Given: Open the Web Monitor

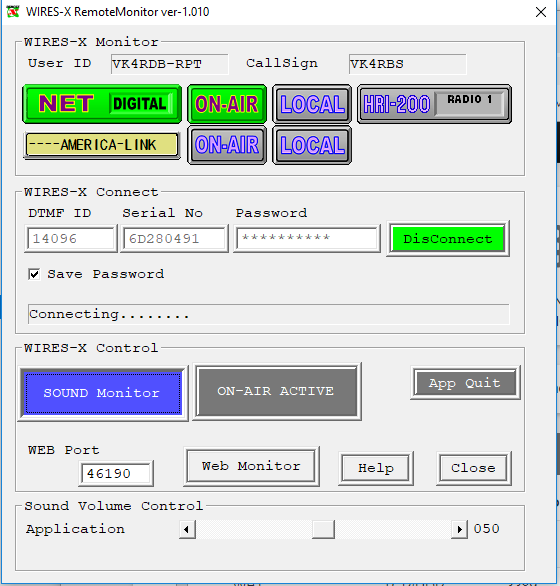Looking at the screenshot, I should pyautogui.click(x=251, y=466).
